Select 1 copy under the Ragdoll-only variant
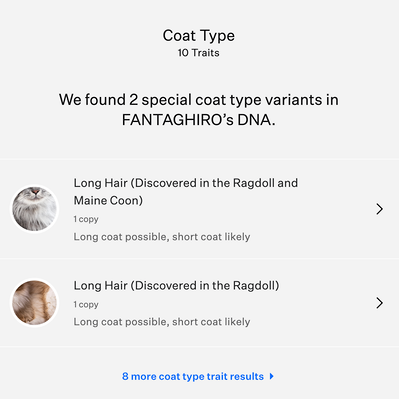The height and width of the screenshot is (399, 399). coord(86,305)
